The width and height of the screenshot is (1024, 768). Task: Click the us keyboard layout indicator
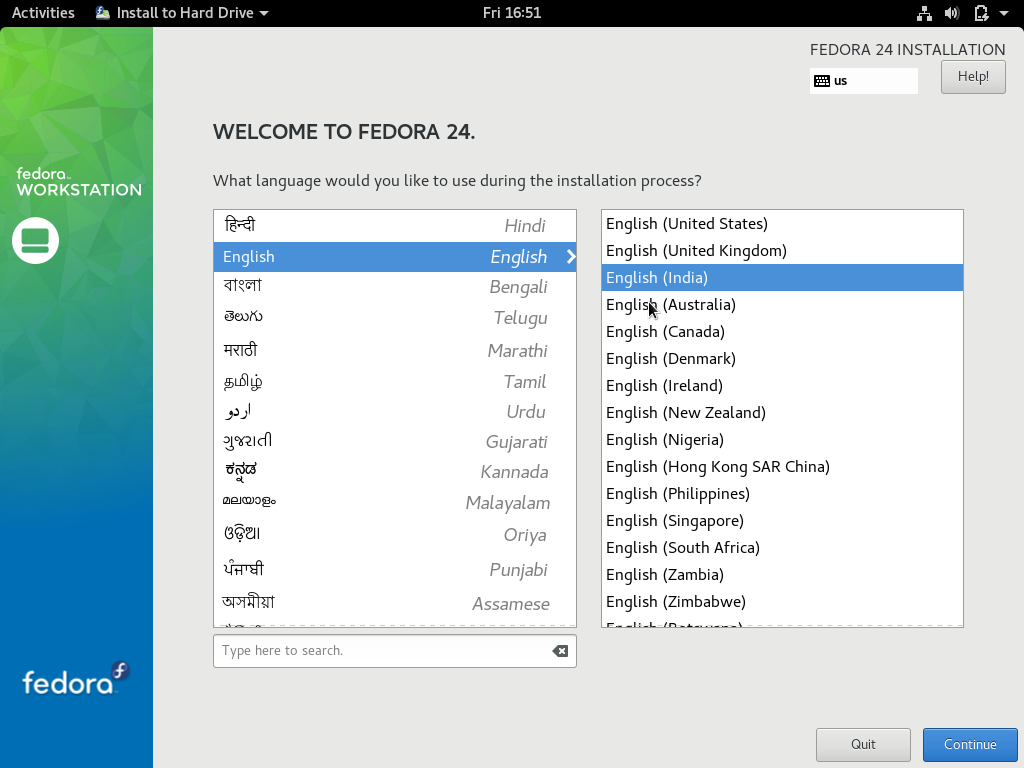863,81
